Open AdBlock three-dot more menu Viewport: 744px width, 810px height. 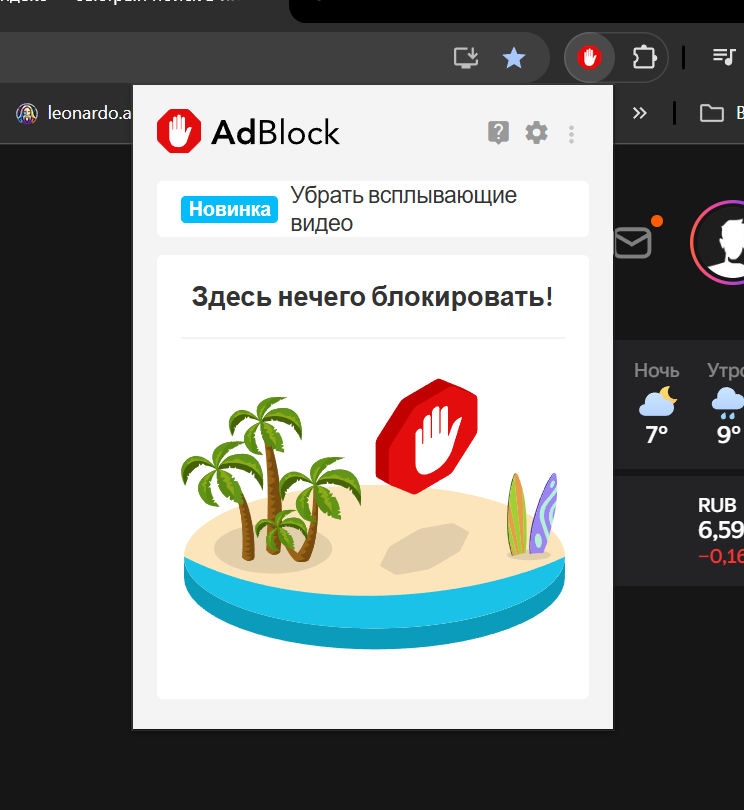(x=571, y=134)
